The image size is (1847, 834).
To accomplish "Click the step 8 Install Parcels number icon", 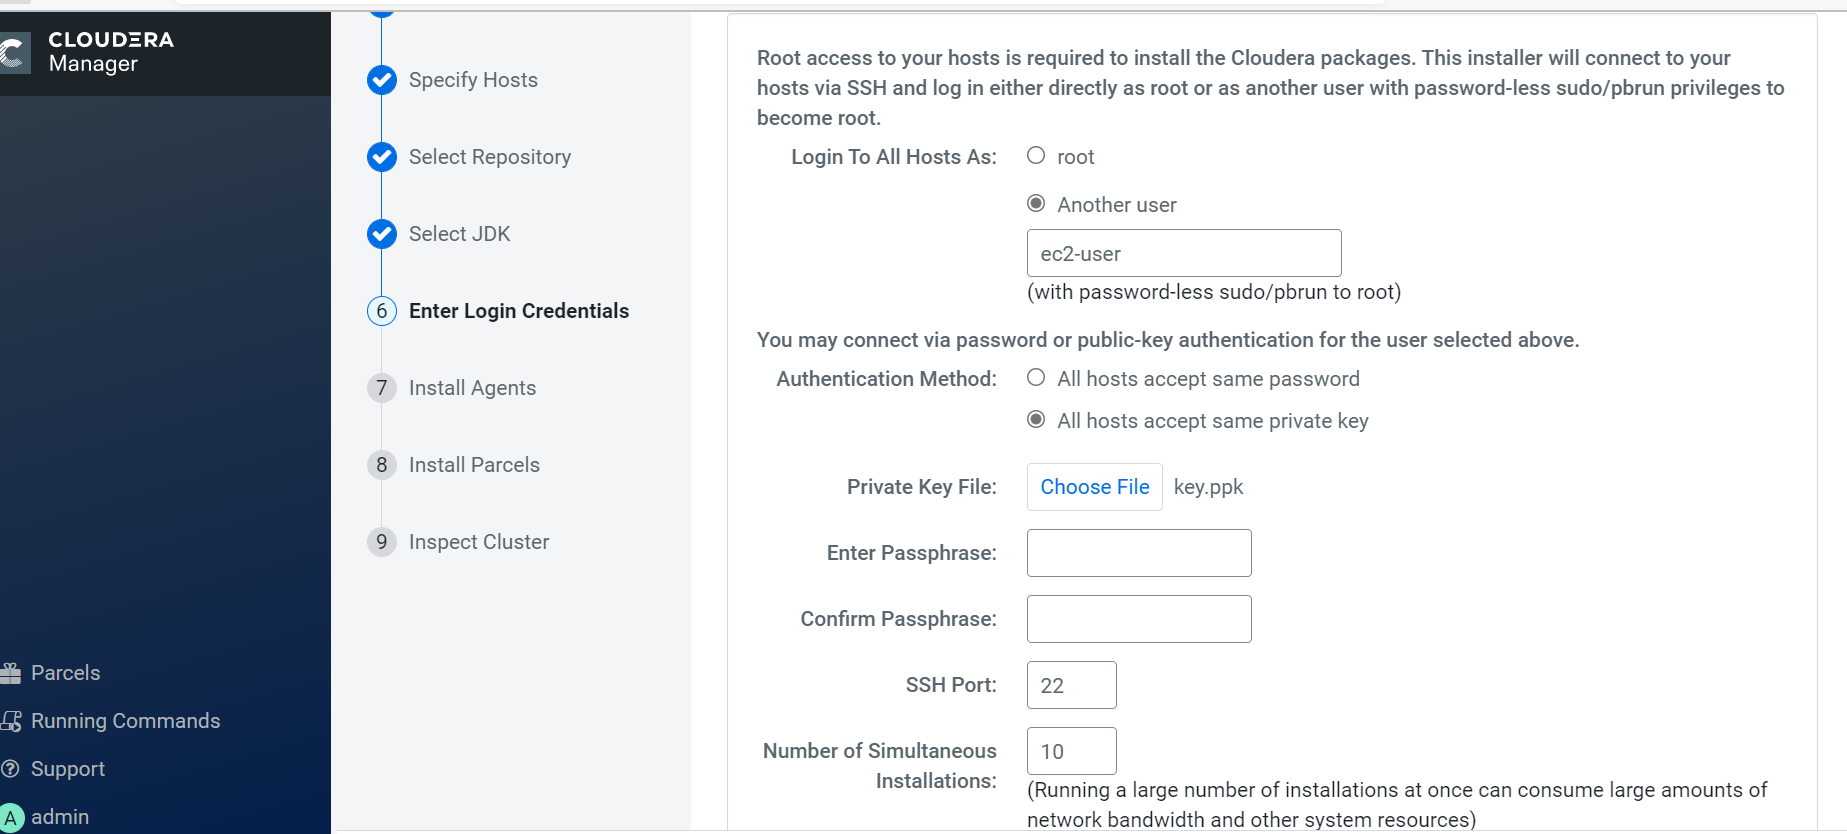I will point(382,465).
